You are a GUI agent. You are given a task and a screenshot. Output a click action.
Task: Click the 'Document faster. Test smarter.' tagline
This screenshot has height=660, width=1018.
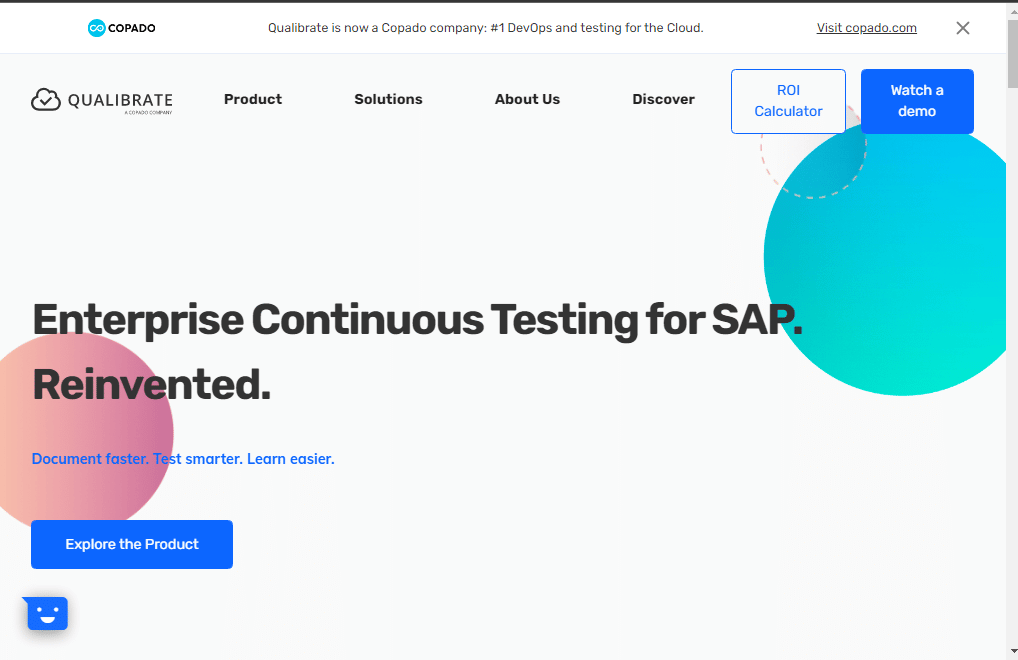183,458
